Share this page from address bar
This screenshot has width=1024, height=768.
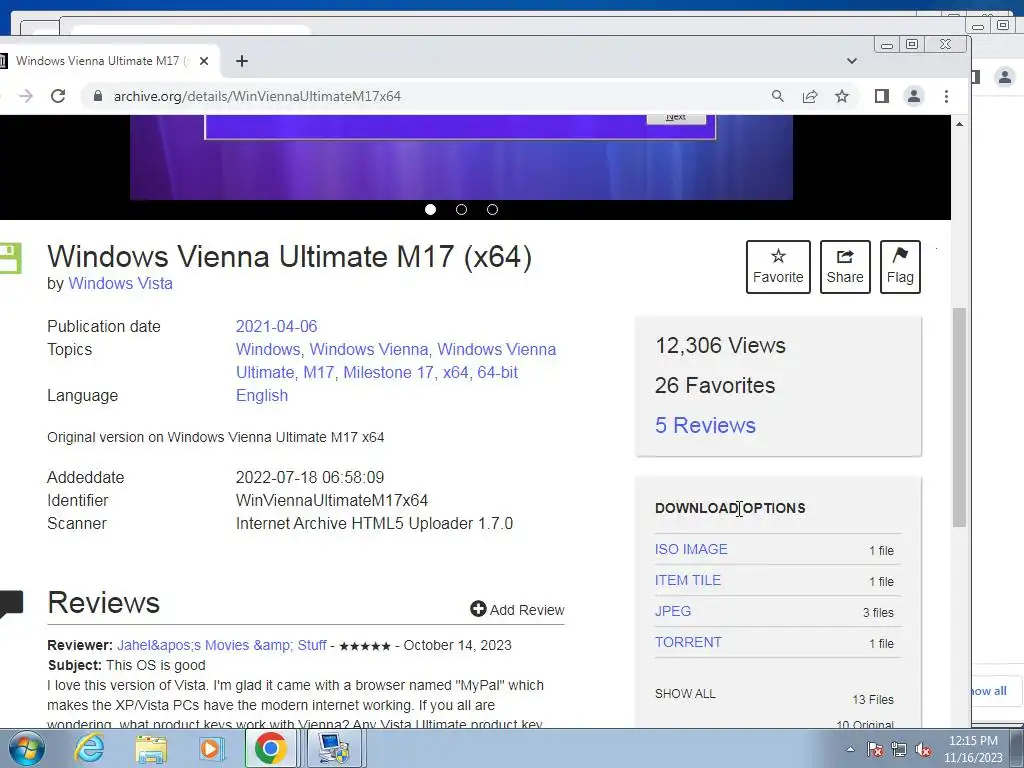point(810,96)
